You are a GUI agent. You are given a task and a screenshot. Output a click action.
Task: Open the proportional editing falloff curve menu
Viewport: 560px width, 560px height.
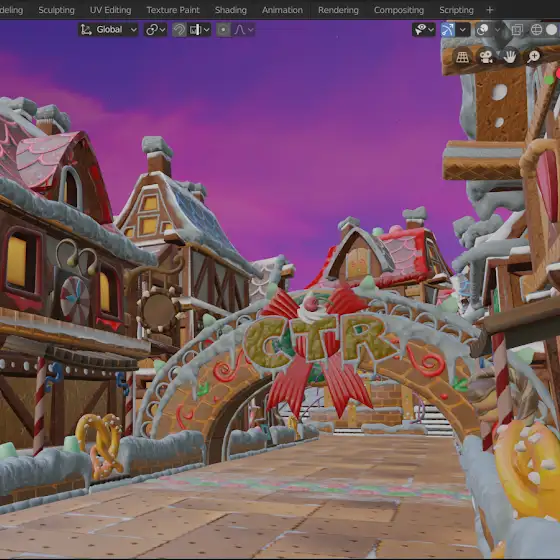[243, 30]
